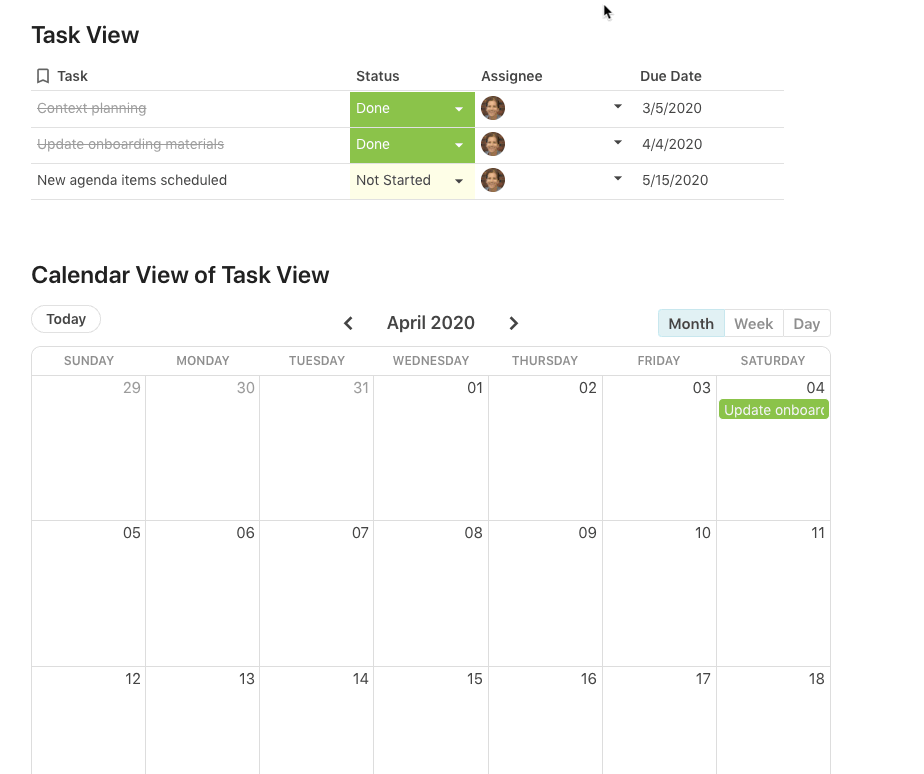Switch calendar to Week view

pos(753,324)
